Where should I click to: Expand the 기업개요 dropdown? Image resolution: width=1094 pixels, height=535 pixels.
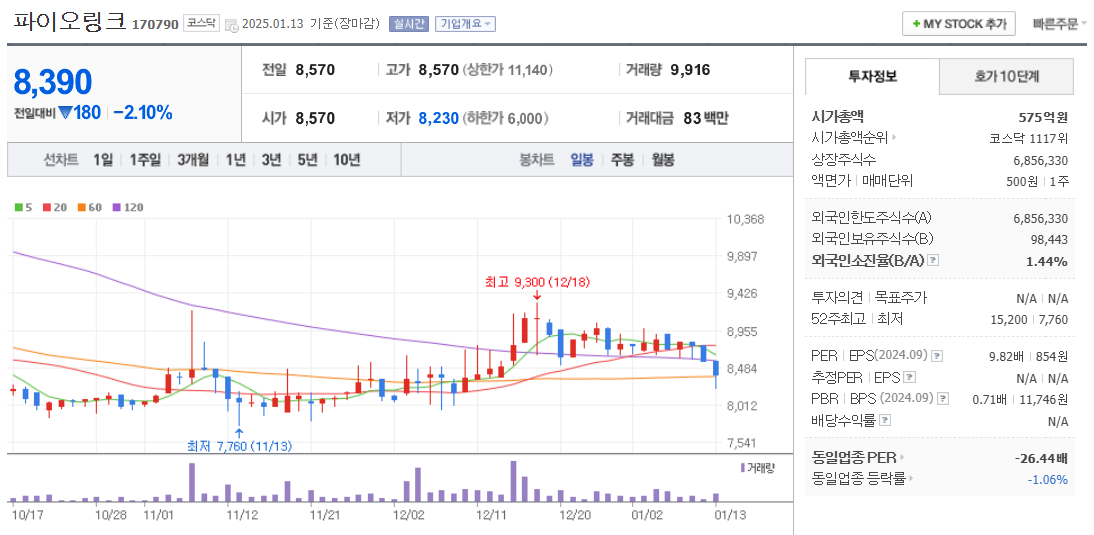(x=465, y=24)
